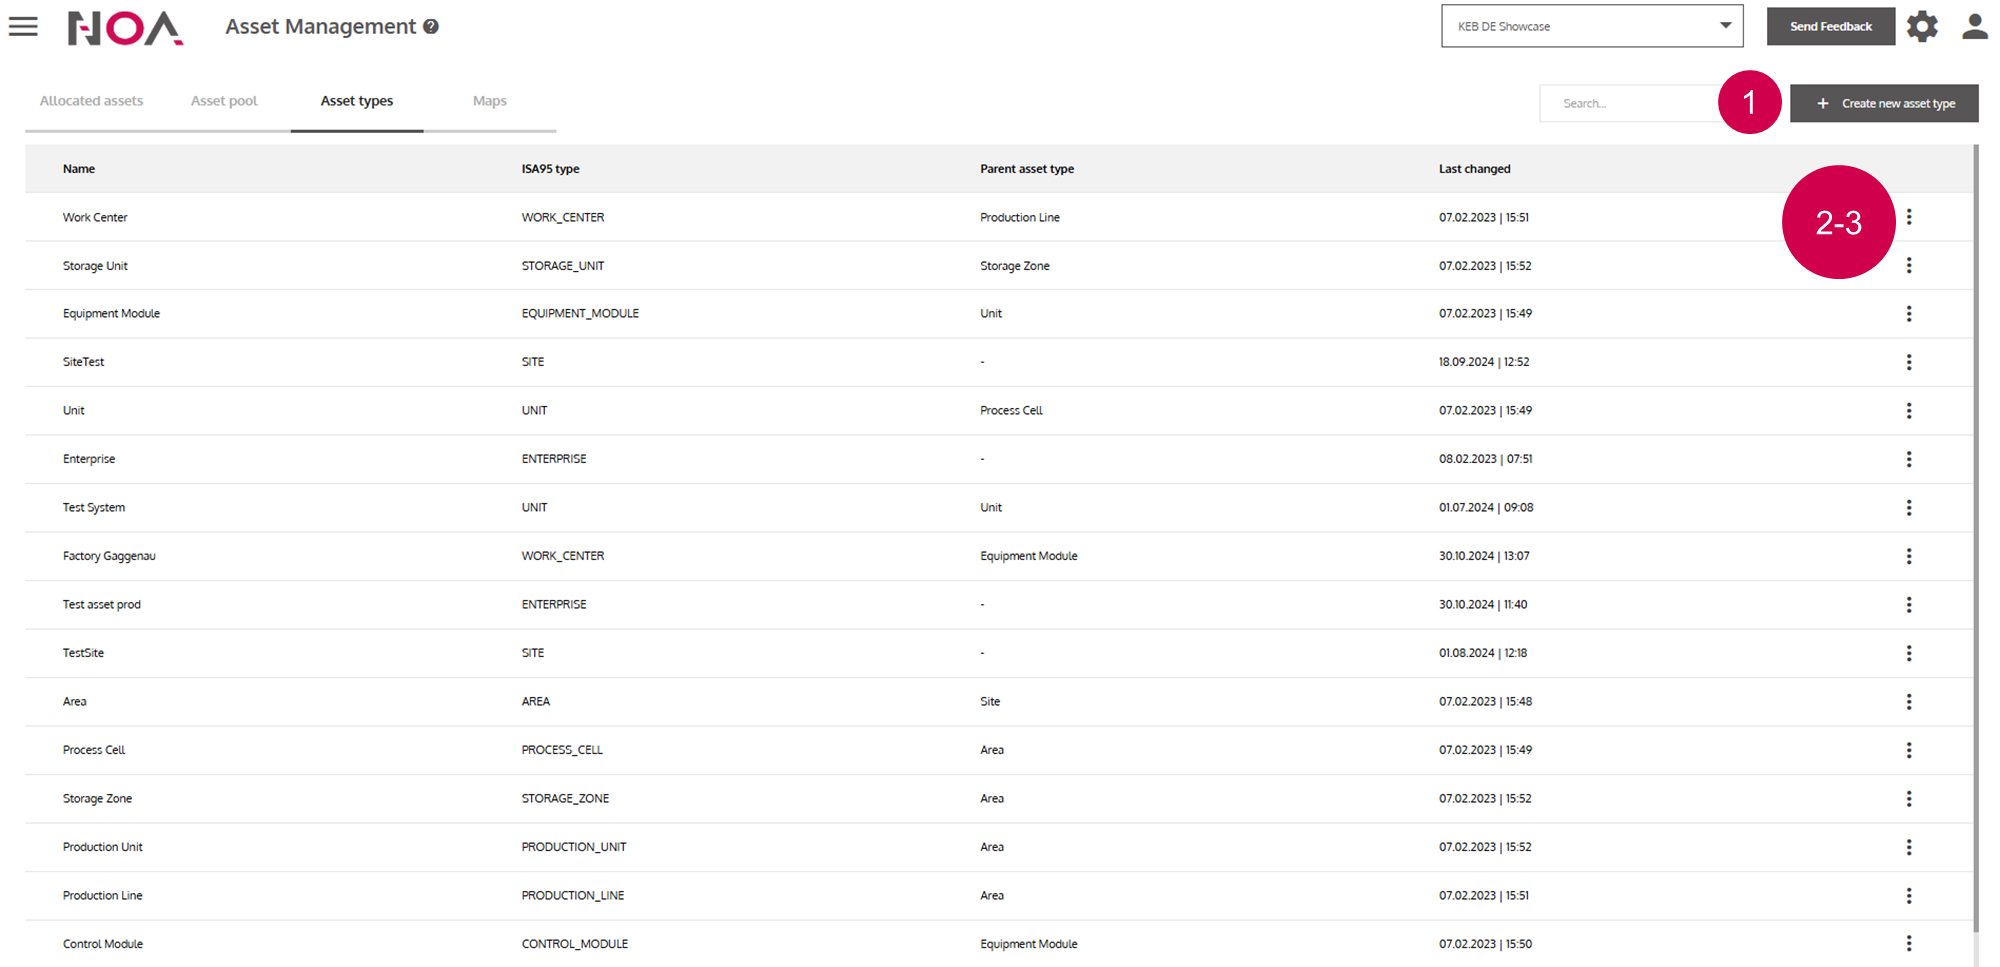Switch to the Allocated assets tab
2000x967 pixels.
[x=91, y=101]
